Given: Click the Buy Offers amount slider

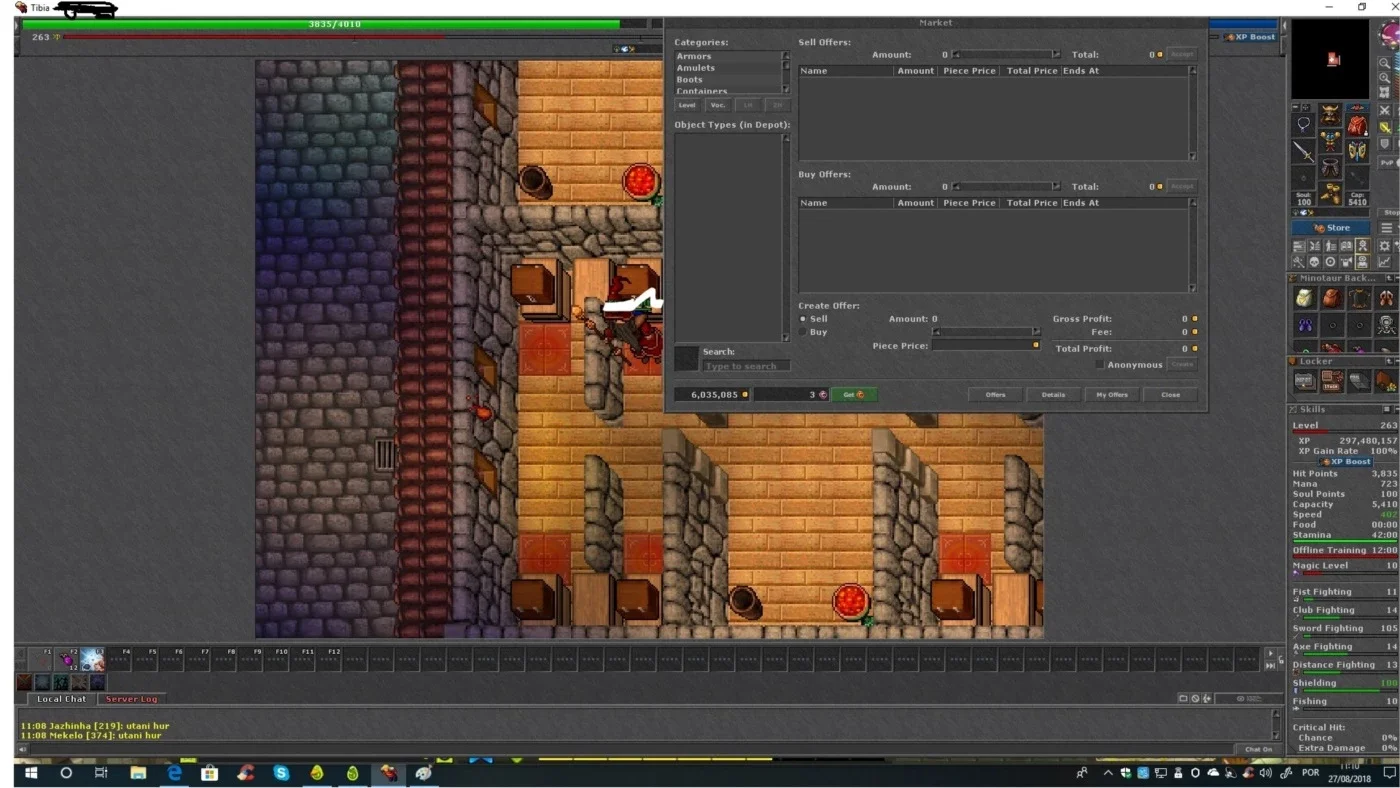Looking at the screenshot, I should click(x=1006, y=187).
